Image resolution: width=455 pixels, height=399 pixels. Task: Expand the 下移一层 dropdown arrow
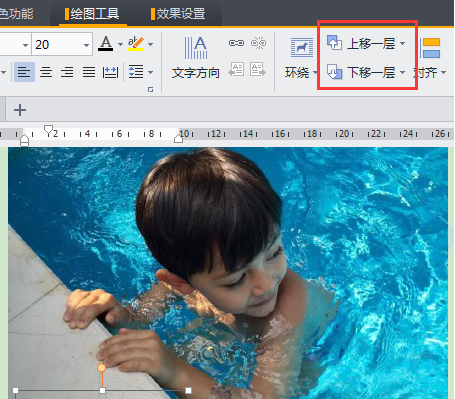(x=402, y=72)
